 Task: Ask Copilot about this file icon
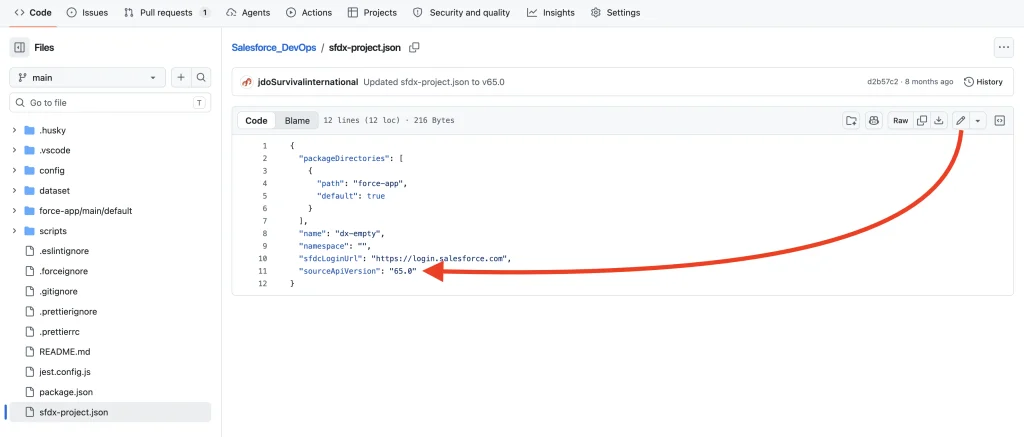[874, 120]
